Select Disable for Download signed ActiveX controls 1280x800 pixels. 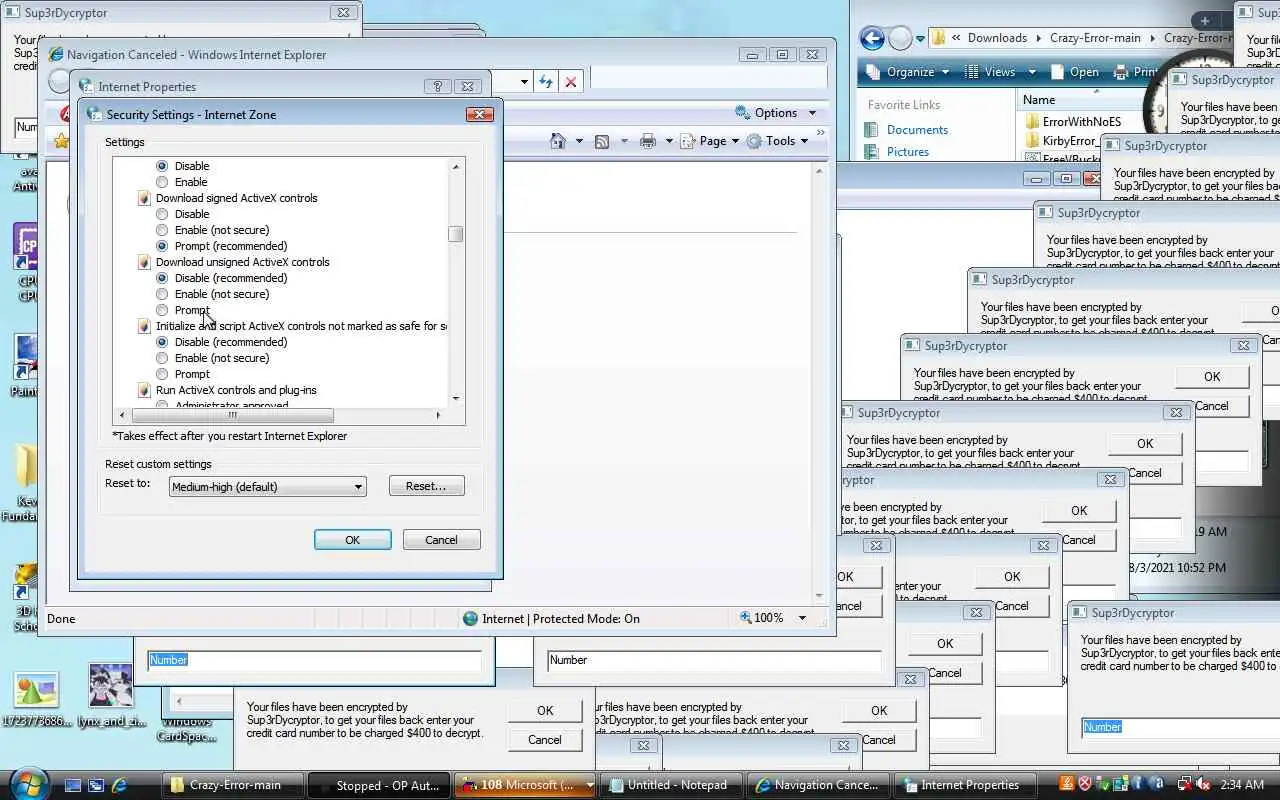162,214
